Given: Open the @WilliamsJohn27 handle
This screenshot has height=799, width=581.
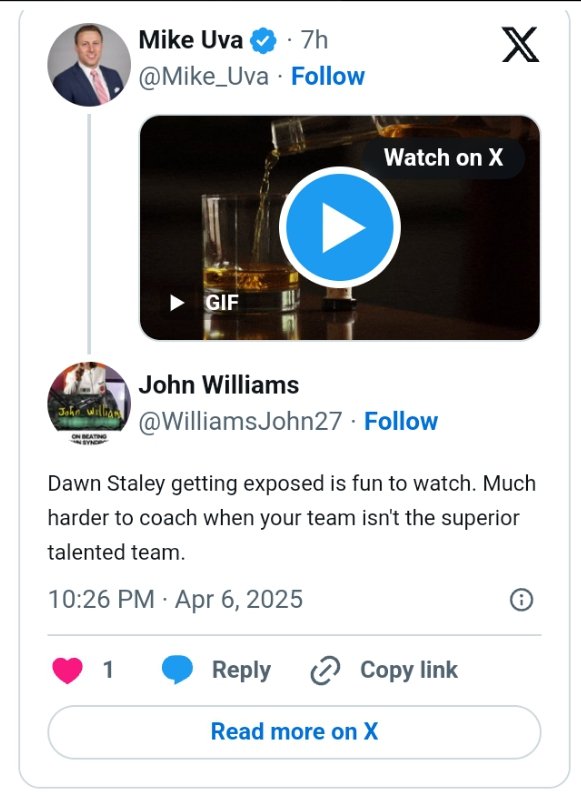Looking at the screenshot, I should point(240,422).
